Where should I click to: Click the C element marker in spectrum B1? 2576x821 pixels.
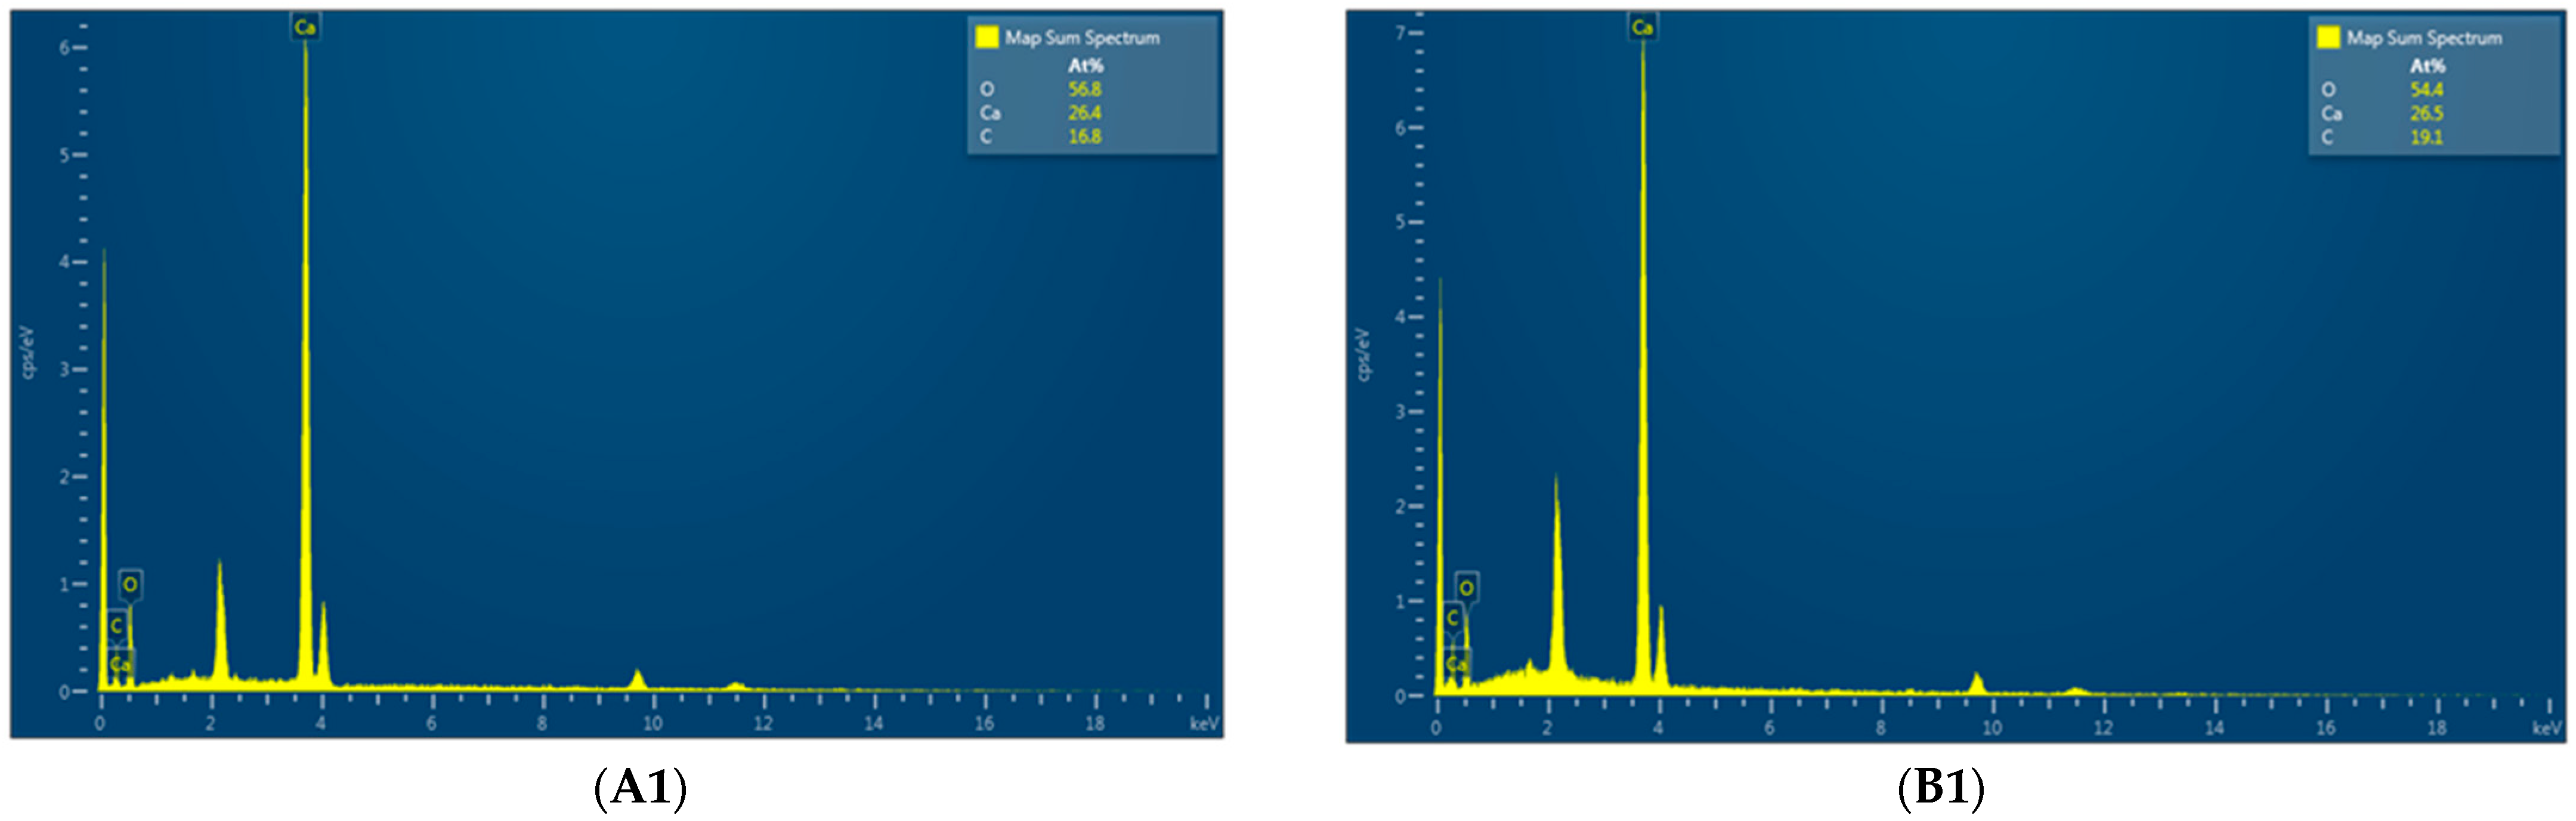click(x=1452, y=618)
